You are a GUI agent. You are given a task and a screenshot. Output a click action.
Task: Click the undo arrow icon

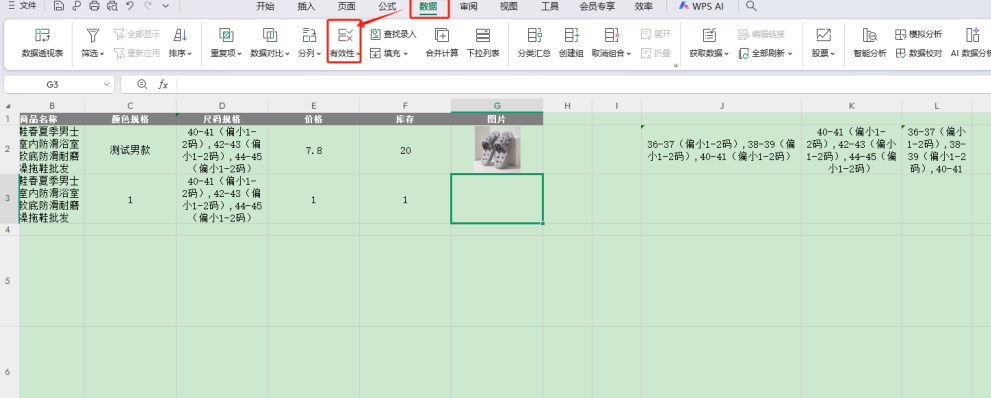(130, 6)
